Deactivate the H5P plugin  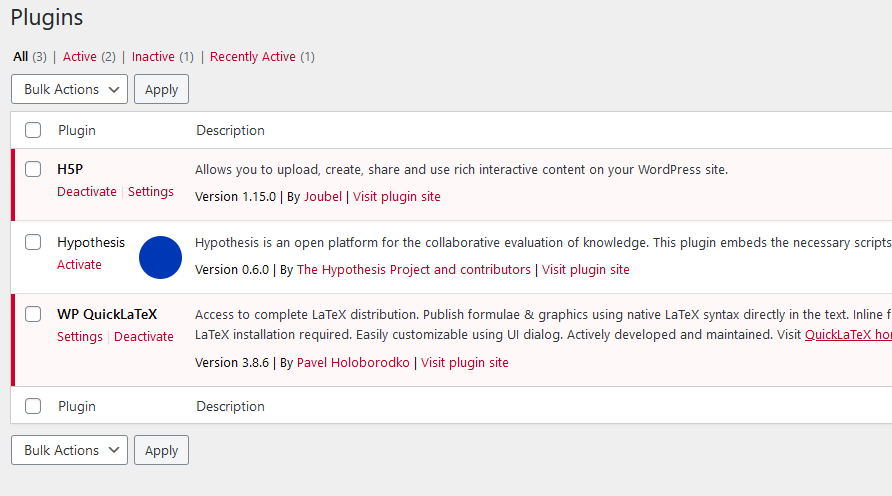(86, 192)
